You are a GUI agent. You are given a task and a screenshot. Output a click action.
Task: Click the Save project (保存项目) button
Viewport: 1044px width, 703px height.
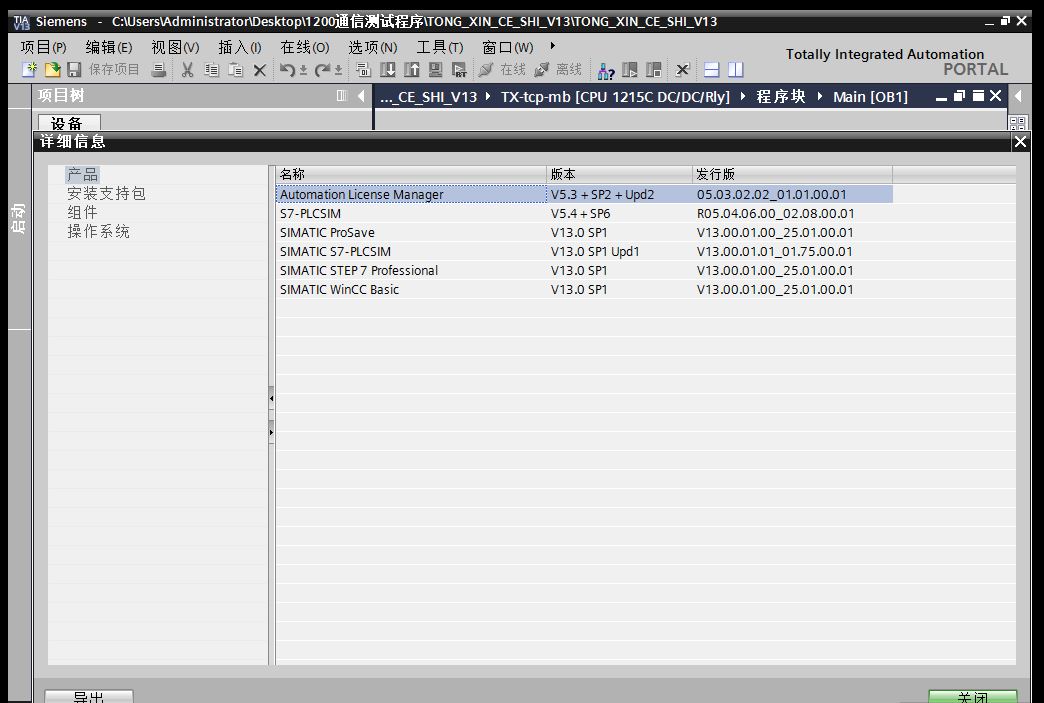tap(104, 69)
